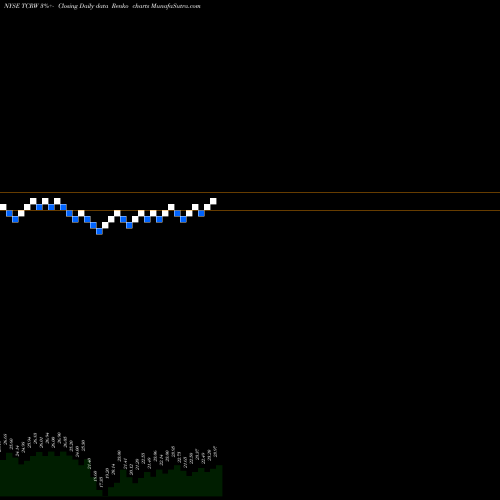Click the NYSE TCBW chart title text

pyautogui.click(x=102, y=6)
